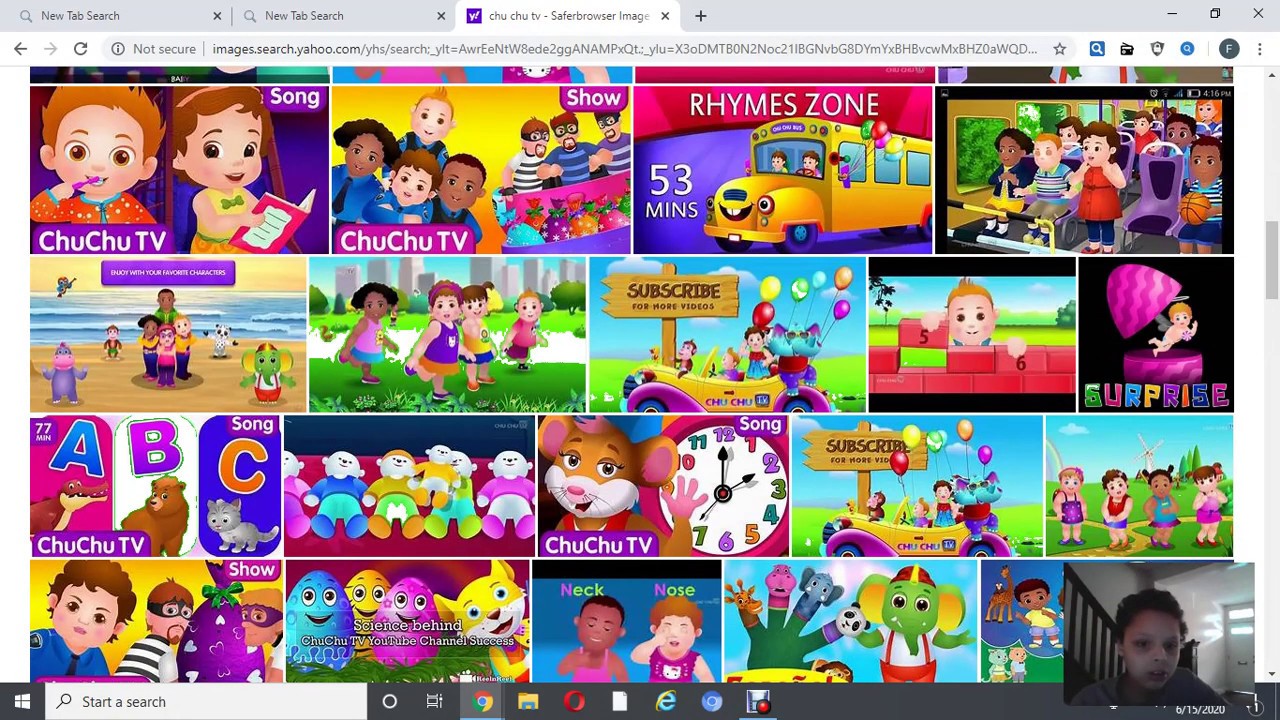Launch Internet Explorer from the taskbar
This screenshot has width=1280, height=720.
(666, 702)
